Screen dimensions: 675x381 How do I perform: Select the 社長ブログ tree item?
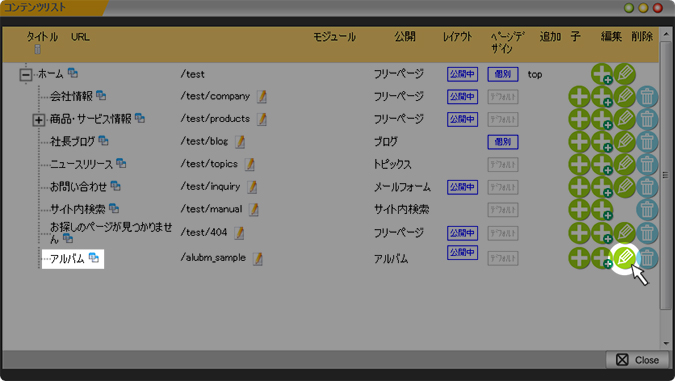click(x=72, y=141)
